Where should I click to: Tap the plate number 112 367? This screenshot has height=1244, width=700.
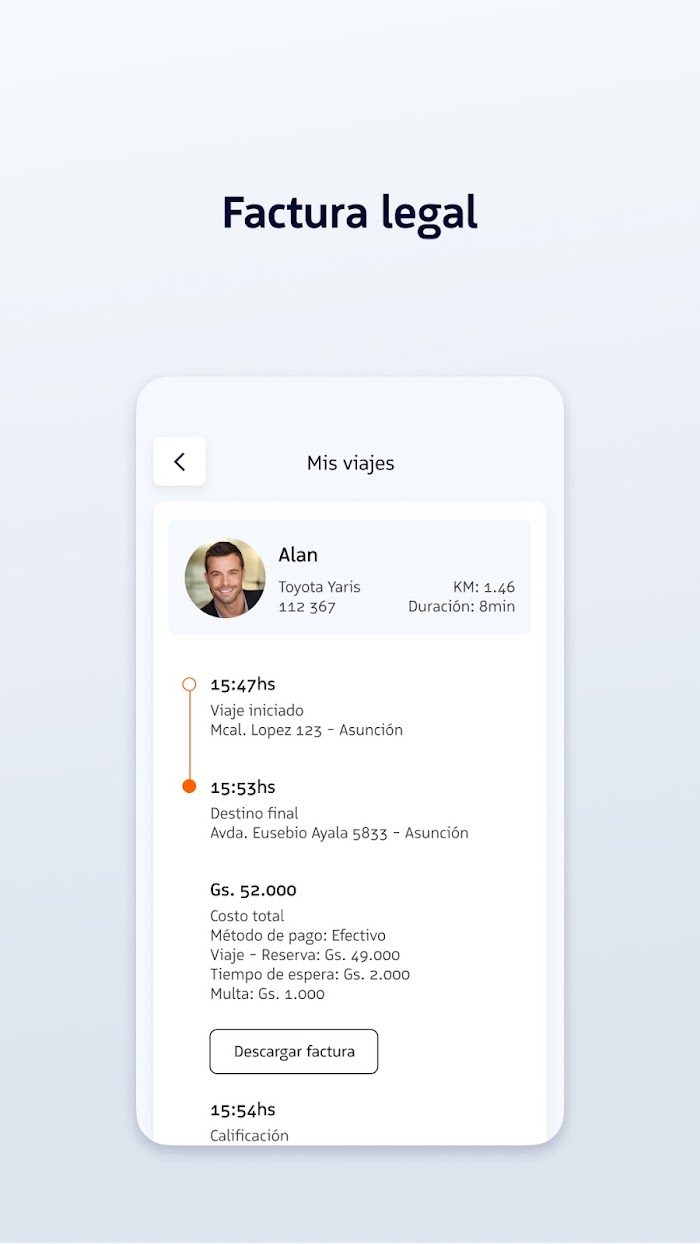307,607
